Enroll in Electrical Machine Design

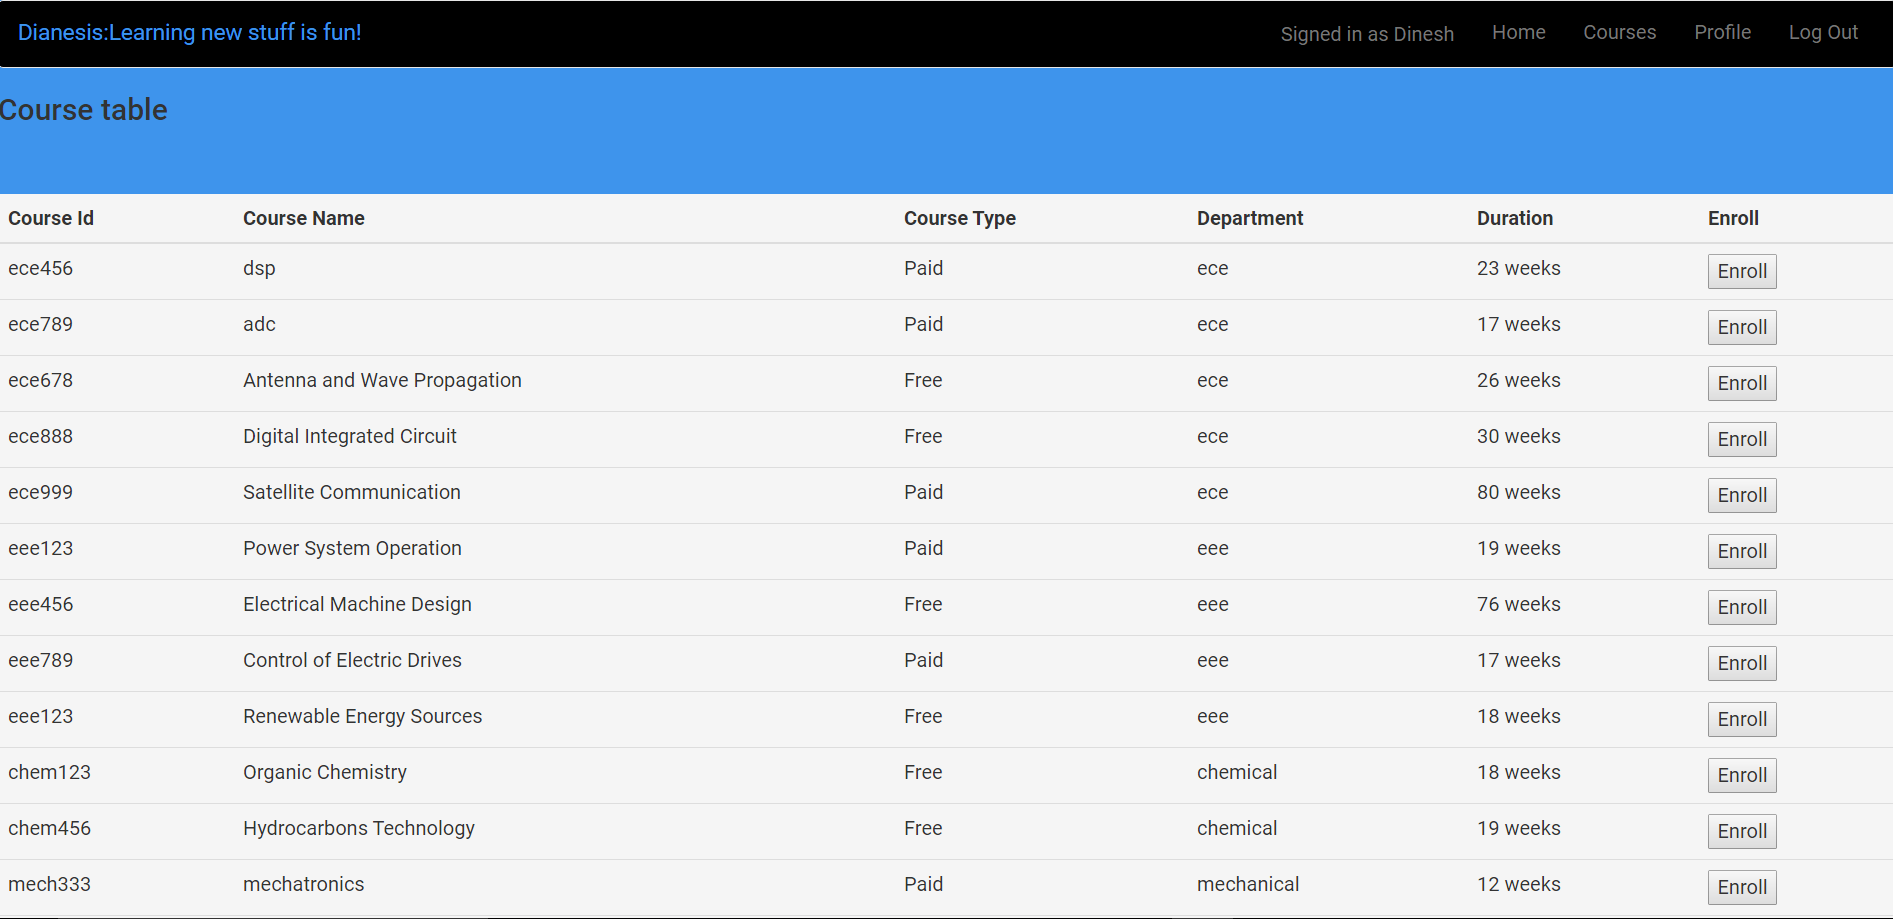click(x=1742, y=607)
